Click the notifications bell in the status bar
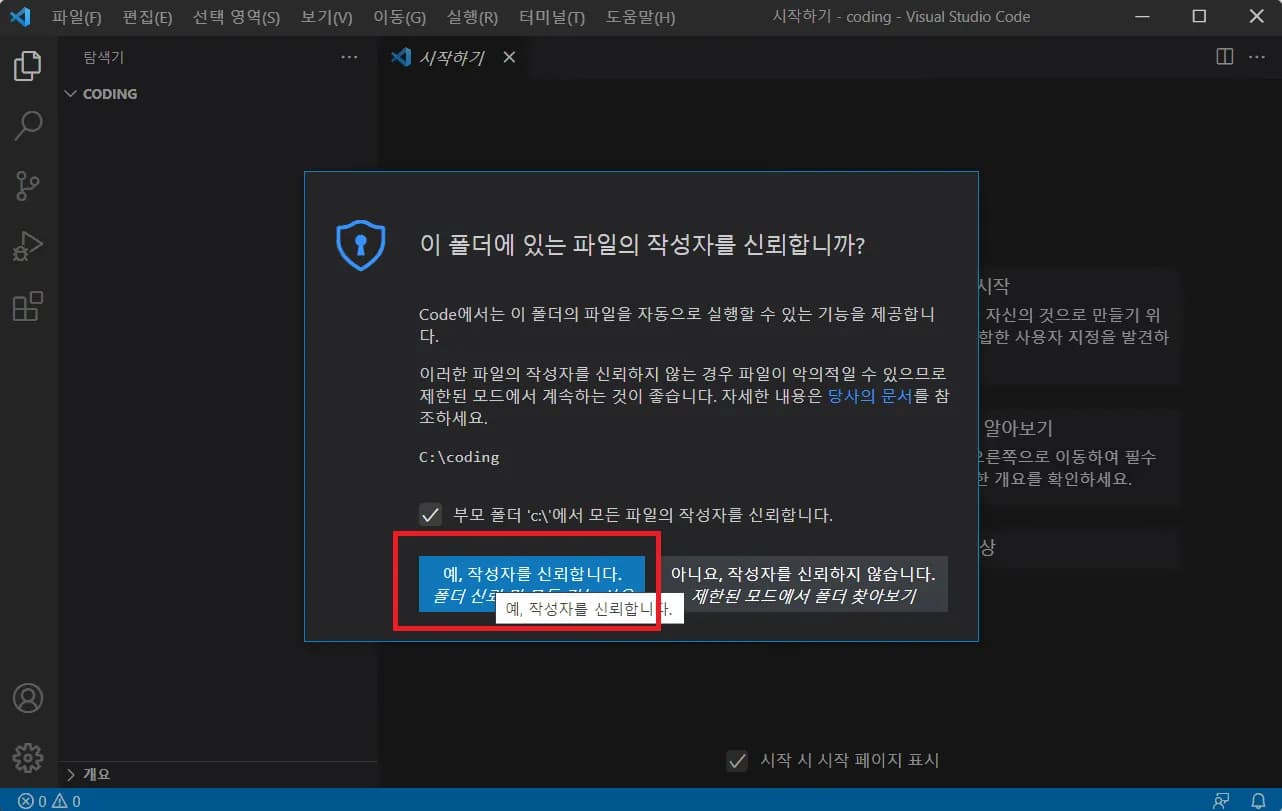The height and width of the screenshot is (811, 1282). point(1258,800)
